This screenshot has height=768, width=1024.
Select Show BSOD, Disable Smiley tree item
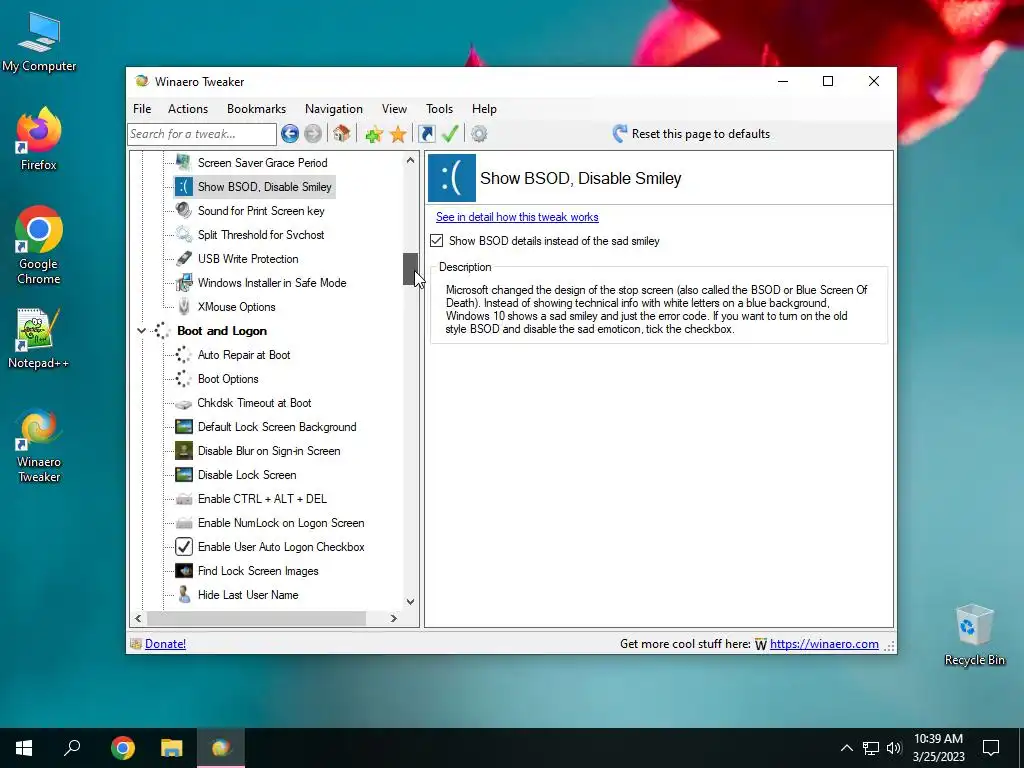pyautogui.click(x=264, y=187)
